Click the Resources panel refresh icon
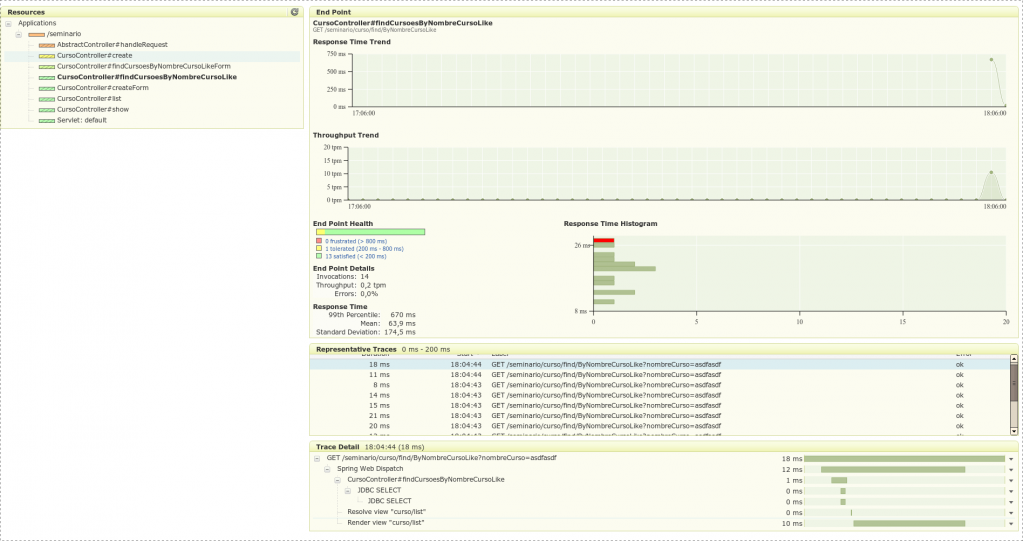1023x541 pixels. [x=294, y=12]
